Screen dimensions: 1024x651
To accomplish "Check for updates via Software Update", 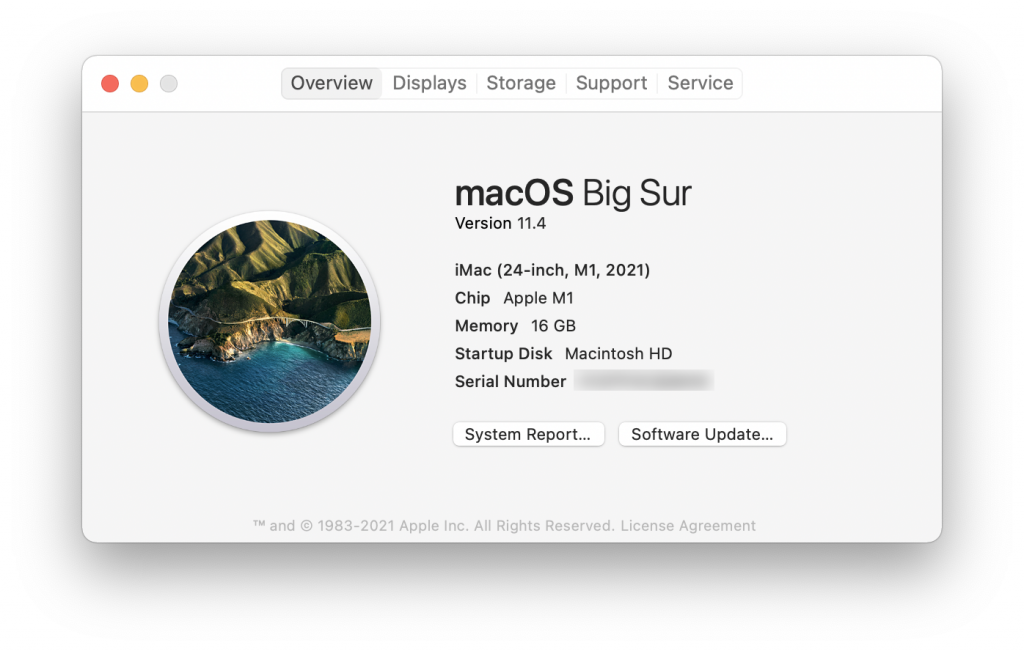I will pyautogui.click(x=702, y=434).
